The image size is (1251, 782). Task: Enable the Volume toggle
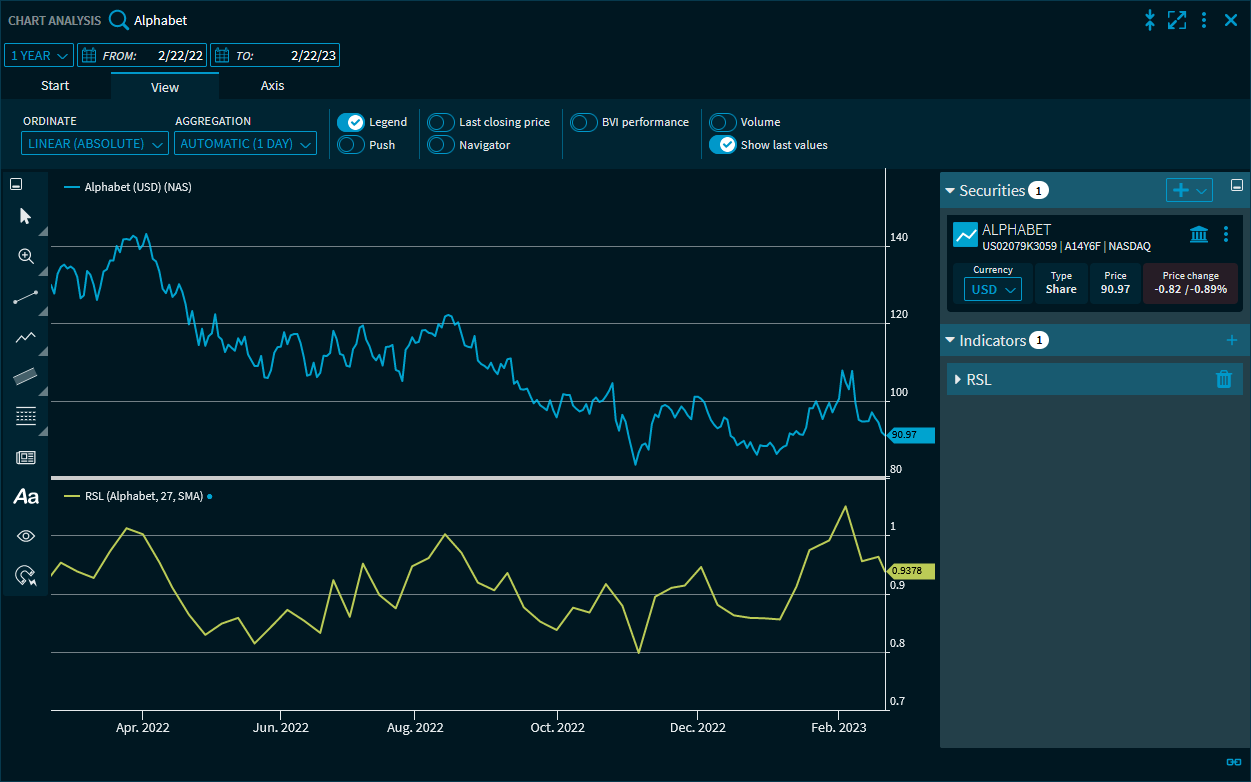coord(723,122)
